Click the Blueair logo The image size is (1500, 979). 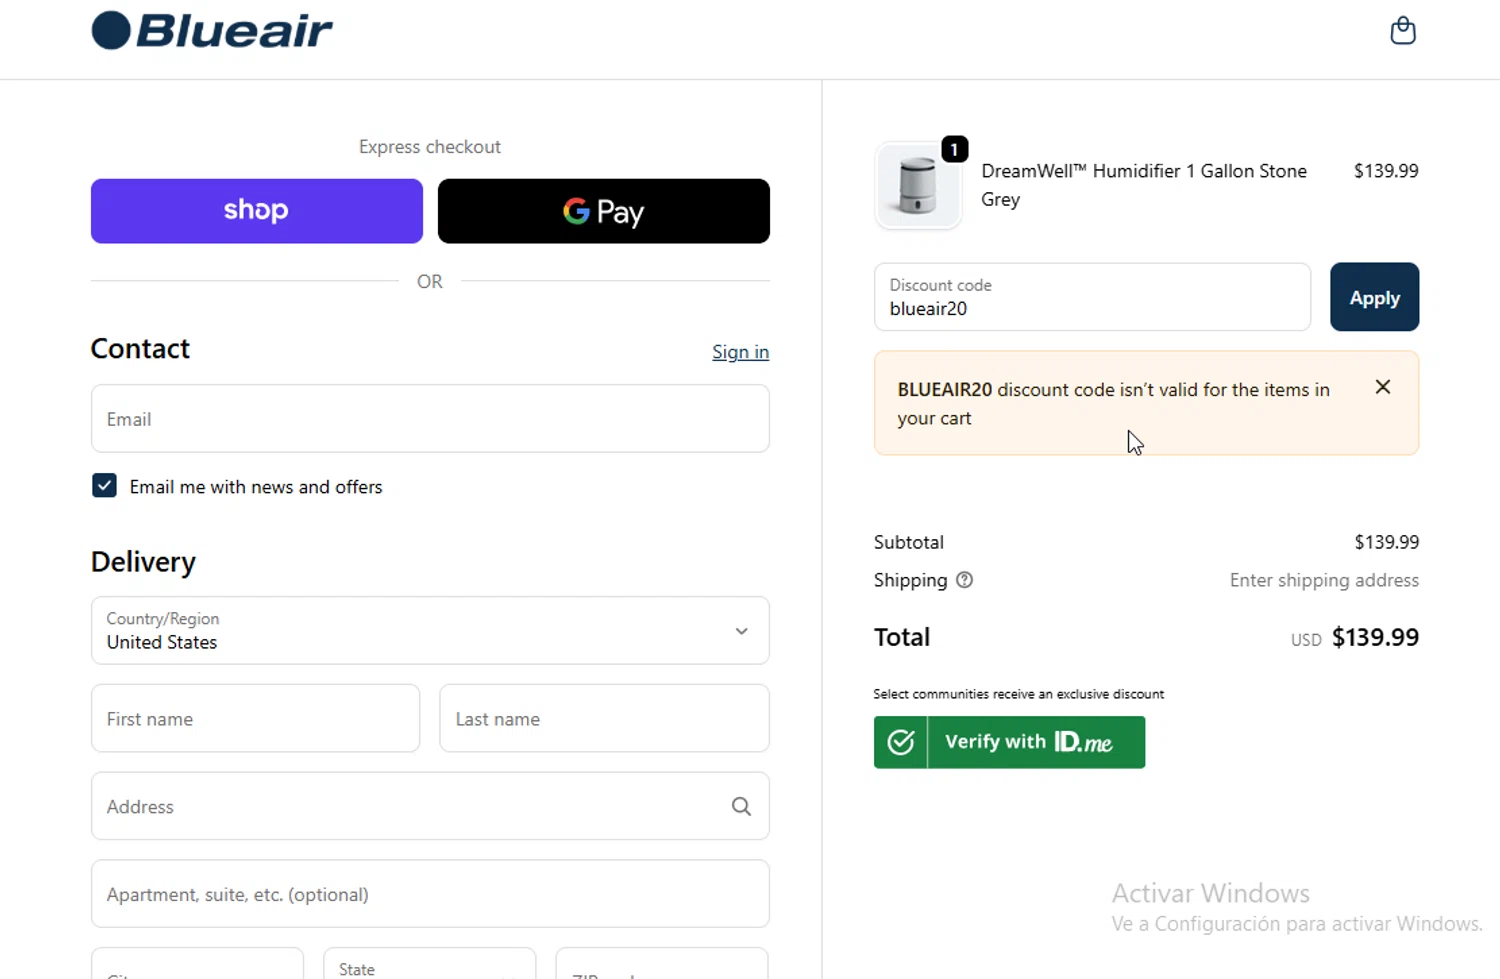[212, 31]
